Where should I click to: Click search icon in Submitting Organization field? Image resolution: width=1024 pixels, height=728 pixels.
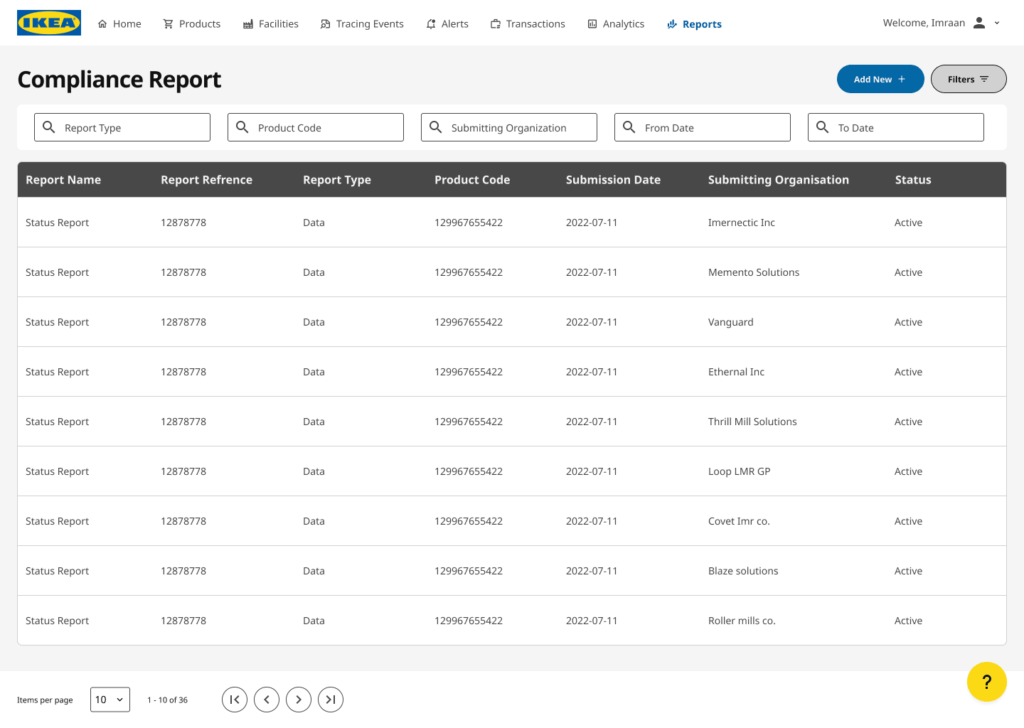(x=436, y=127)
